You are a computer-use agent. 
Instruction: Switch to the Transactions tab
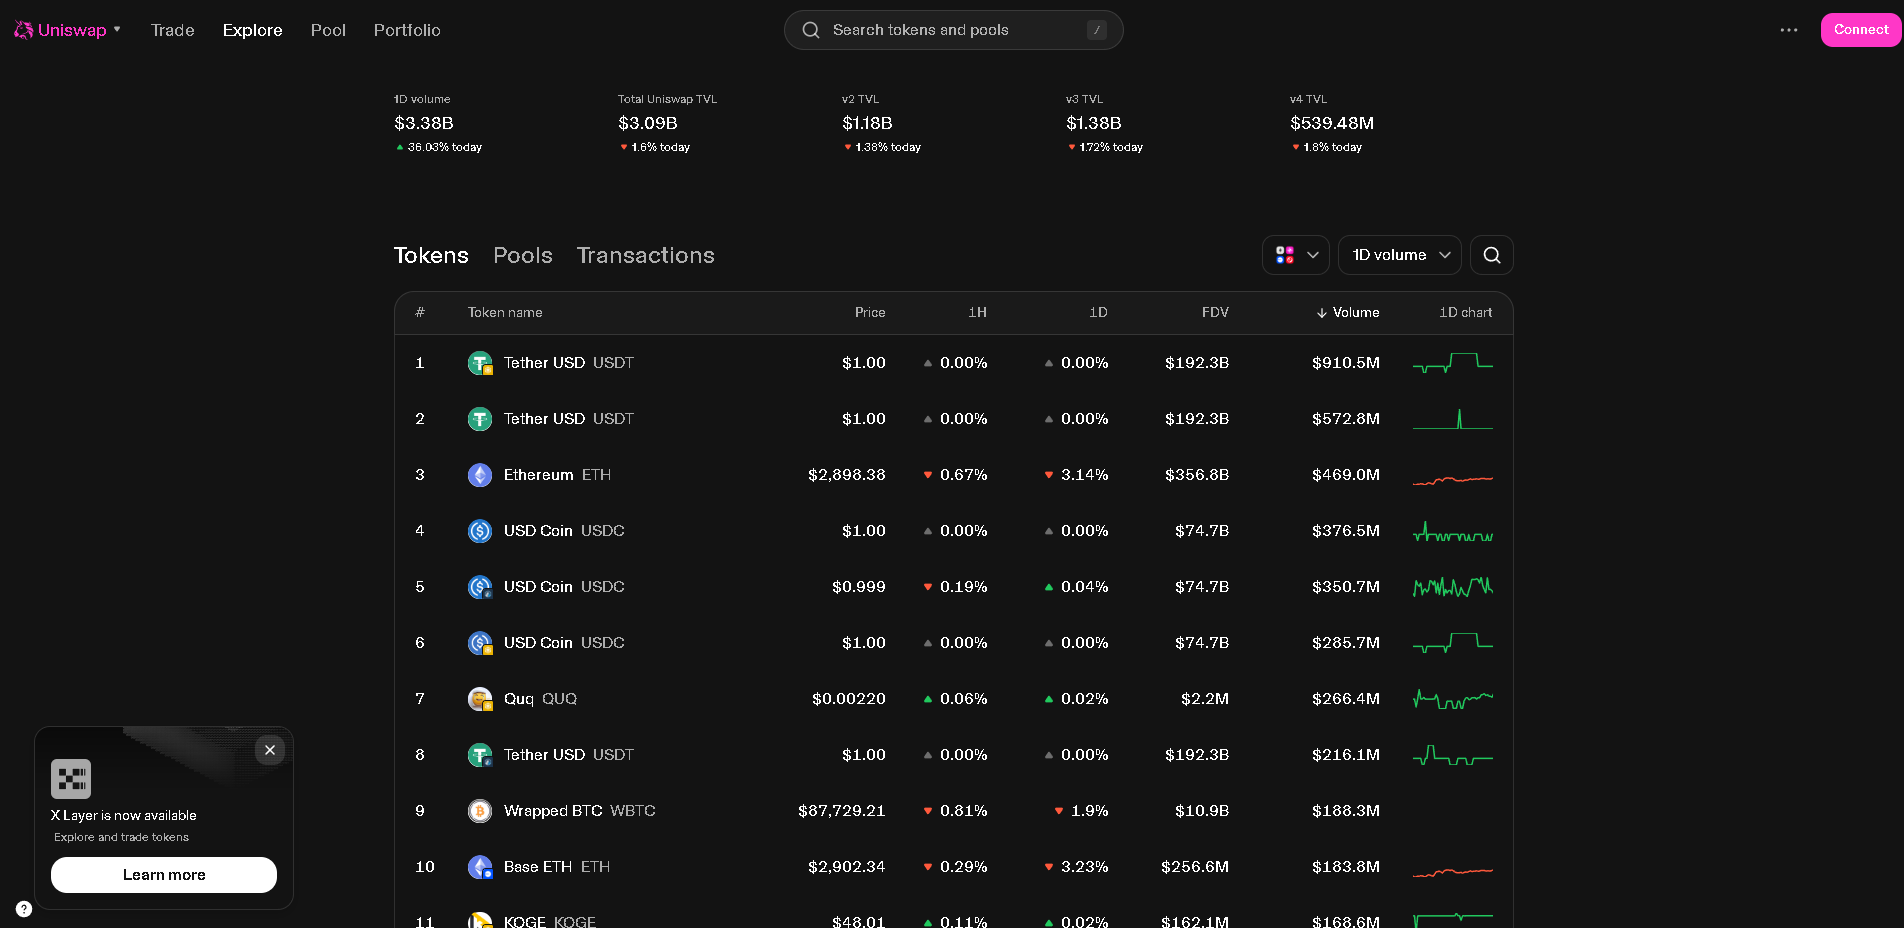(645, 255)
